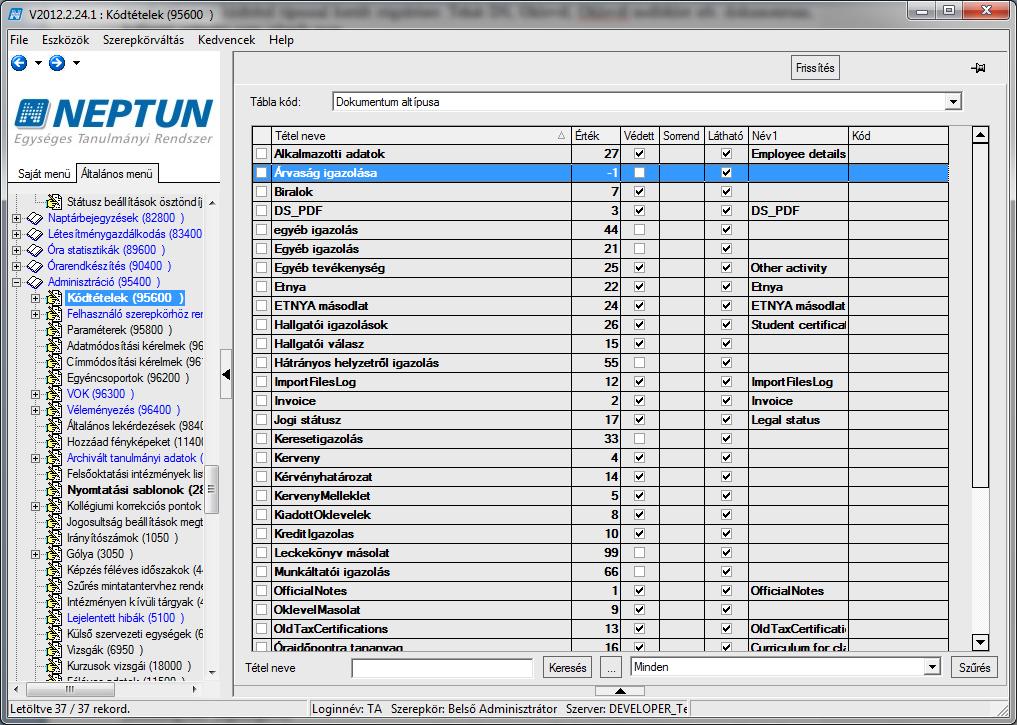
Task: Collapse the Adminisztráció tree node
Action: coord(17,282)
